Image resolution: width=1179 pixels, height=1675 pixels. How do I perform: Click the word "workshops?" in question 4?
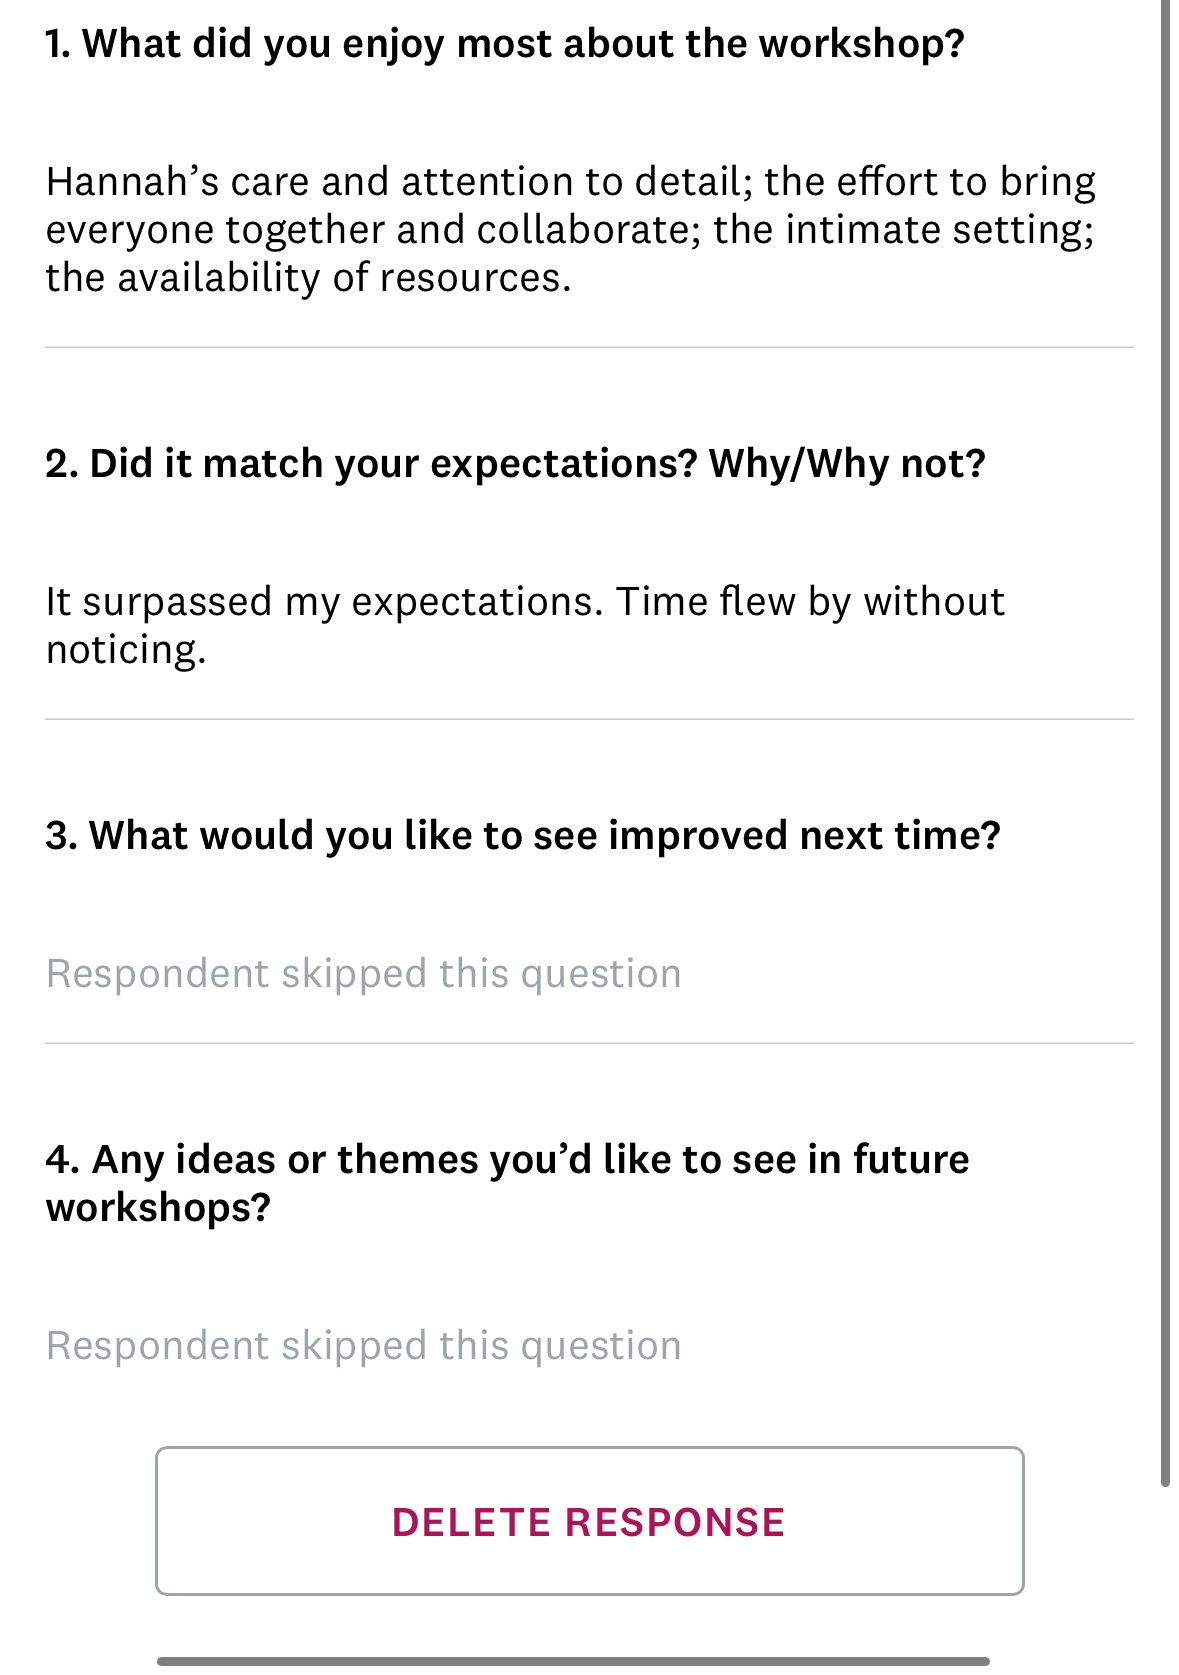pyautogui.click(x=158, y=1208)
